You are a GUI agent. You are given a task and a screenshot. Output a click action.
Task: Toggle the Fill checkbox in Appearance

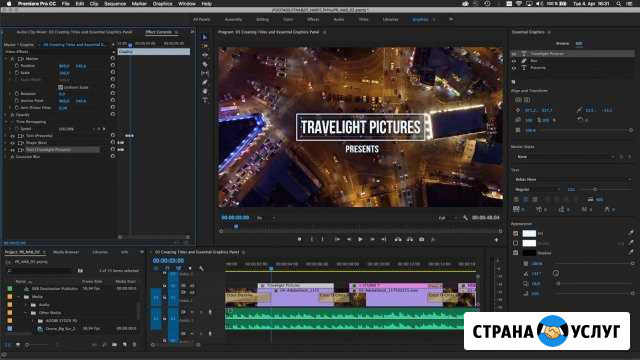(516, 233)
